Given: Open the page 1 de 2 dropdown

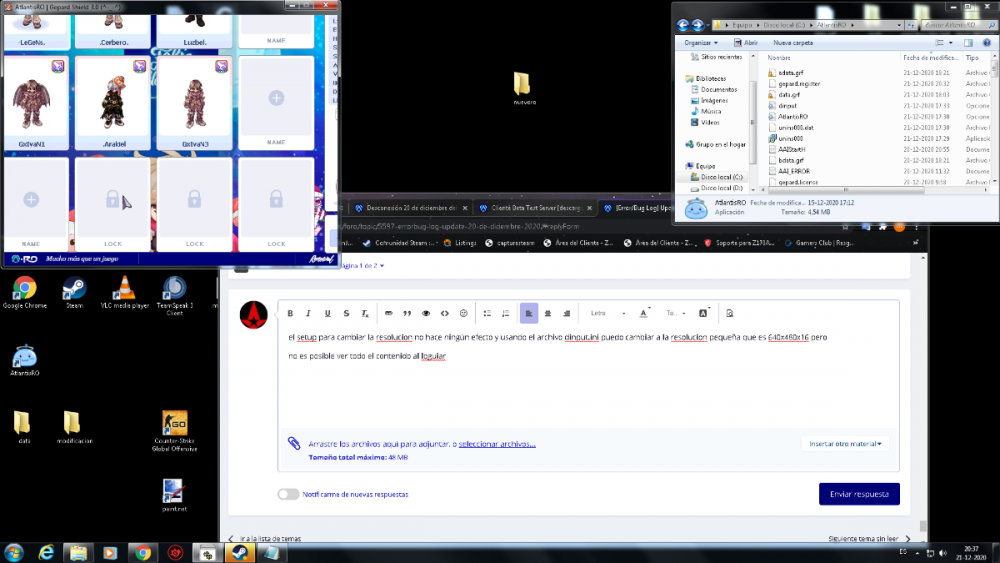Looking at the screenshot, I should [x=362, y=265].
